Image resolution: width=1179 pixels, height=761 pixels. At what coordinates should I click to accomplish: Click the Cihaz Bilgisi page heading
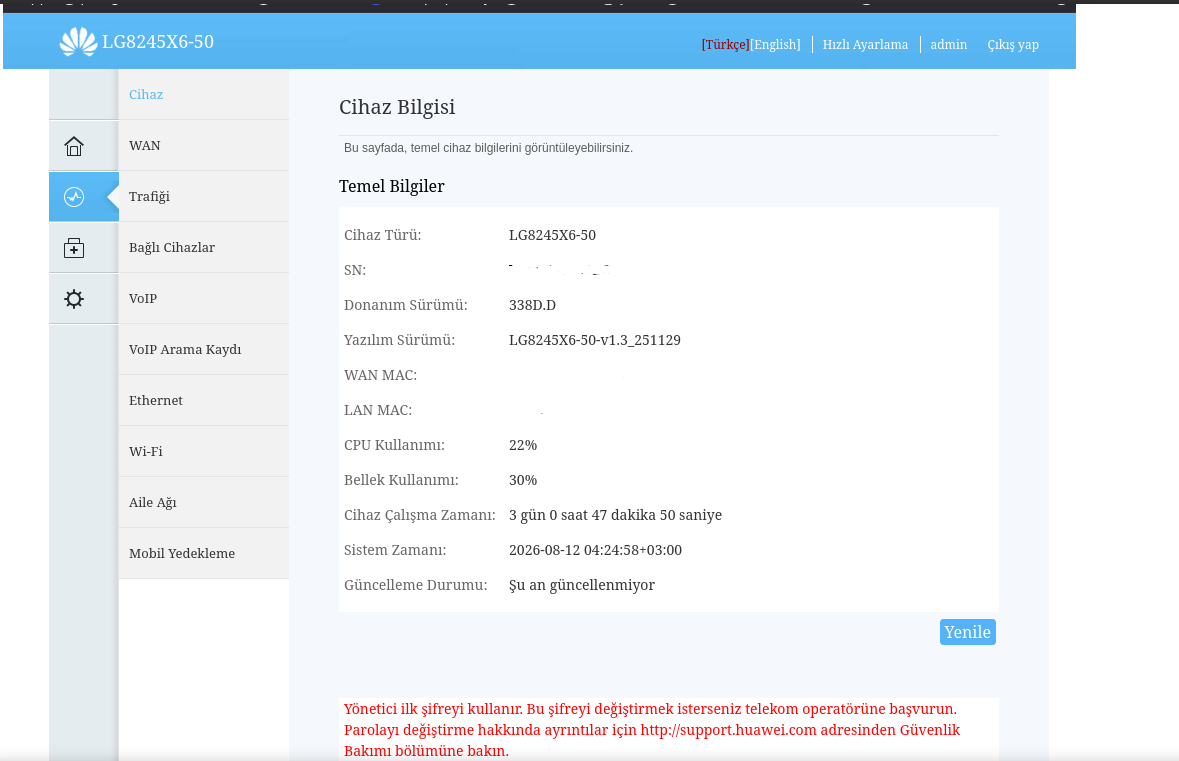(397, 108)
